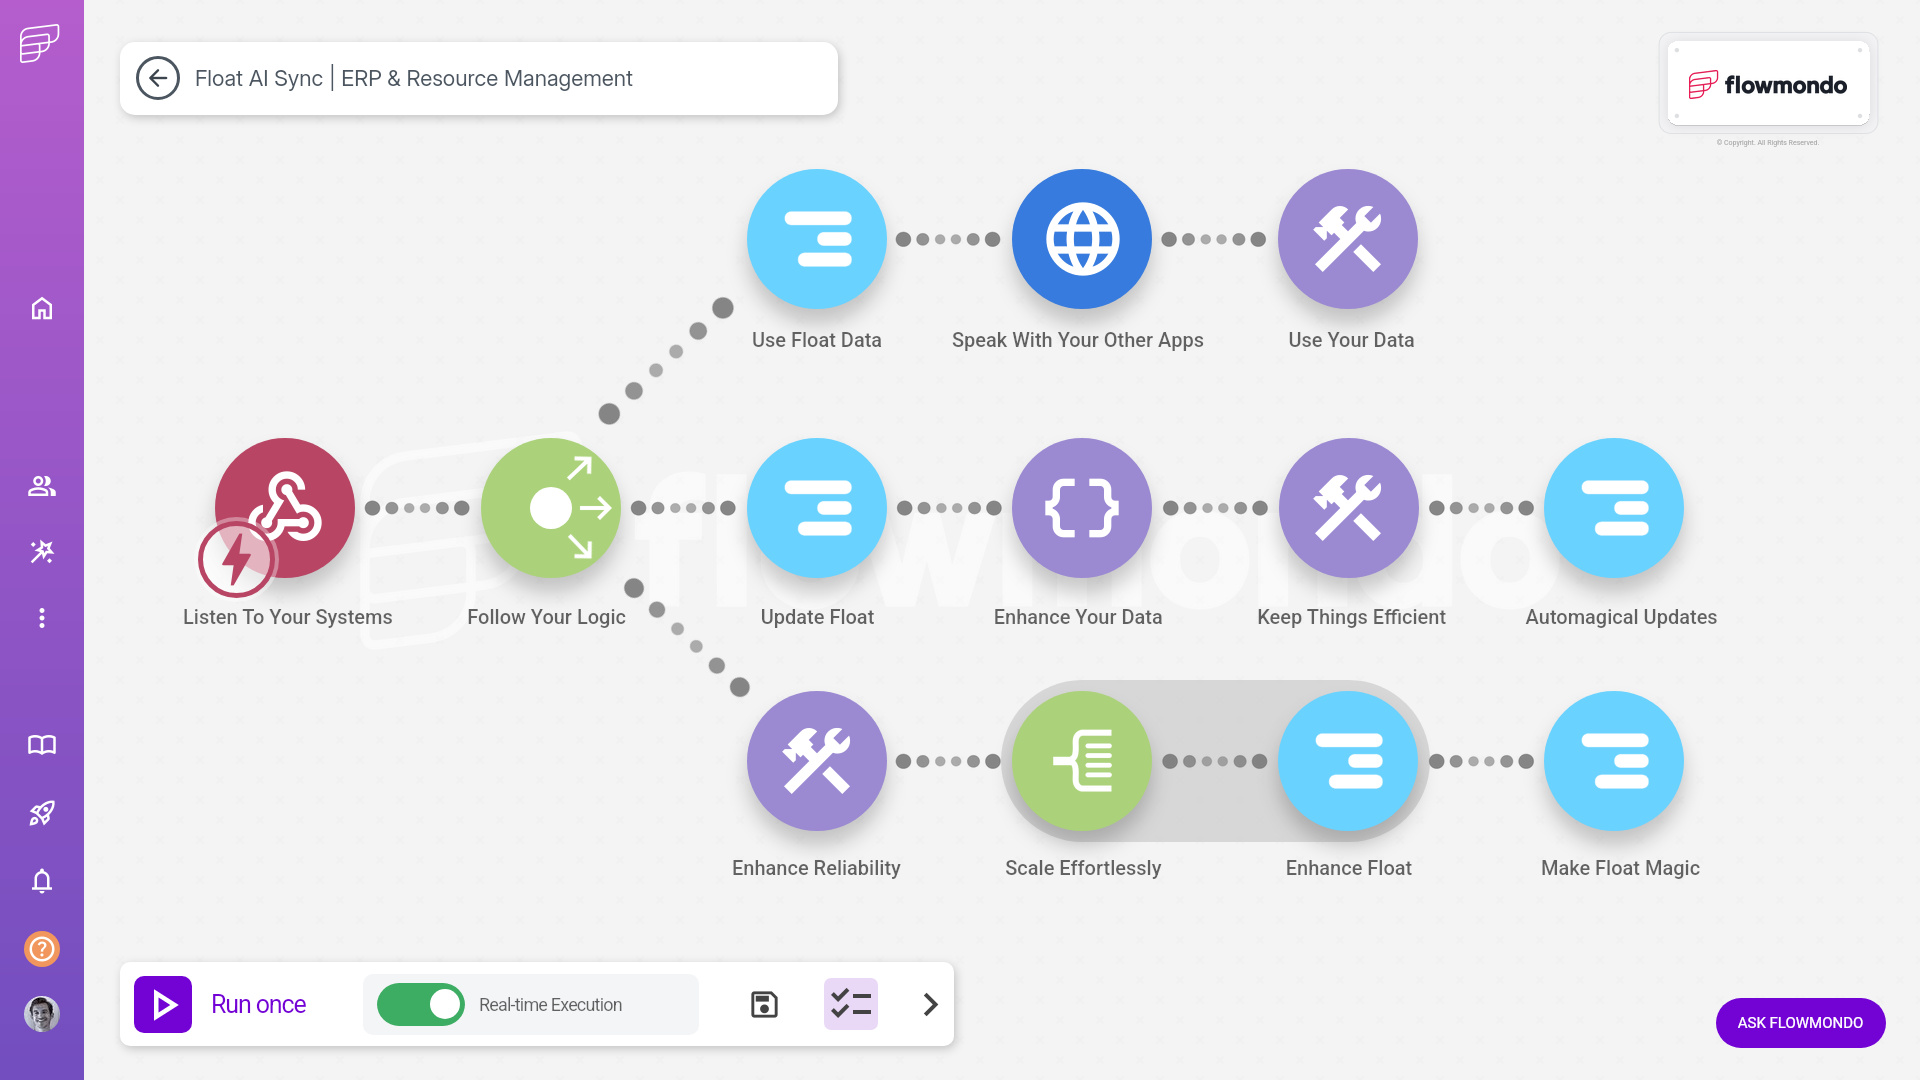
Task: Select the Update Float module
Action: click(817, 508)
